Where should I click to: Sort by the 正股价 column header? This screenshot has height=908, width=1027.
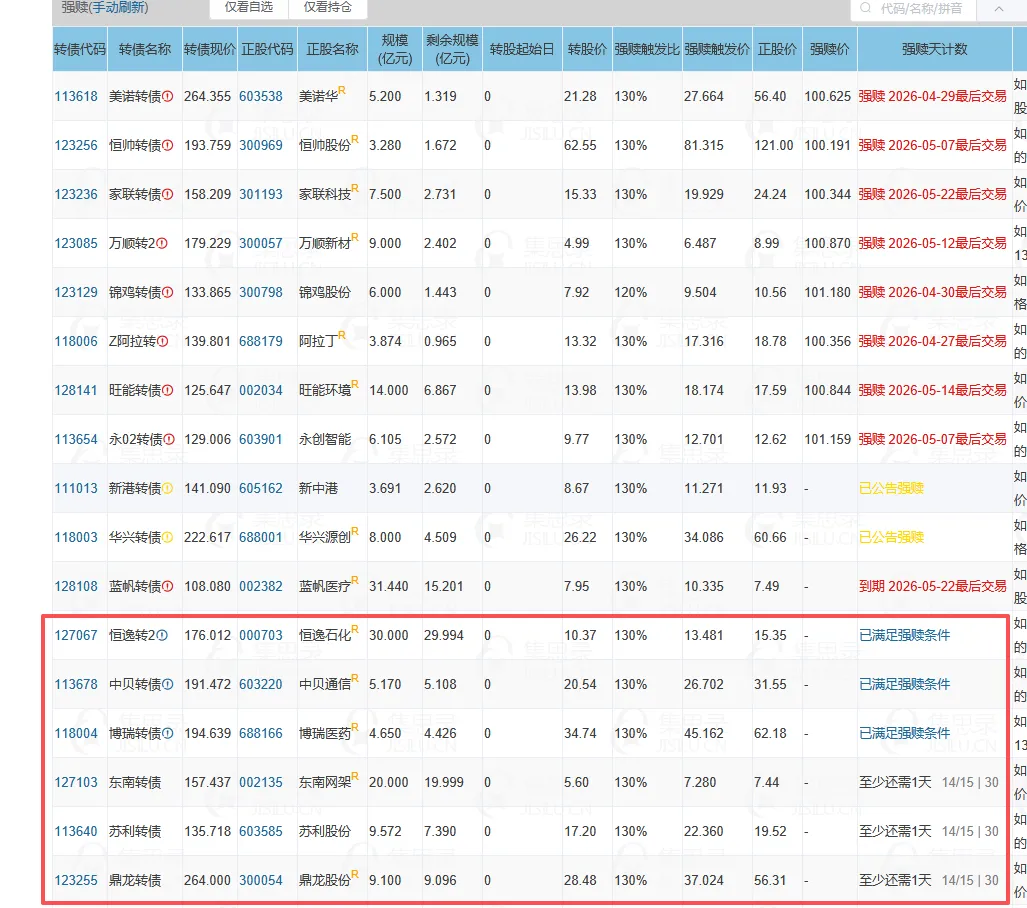click(x=777, y=49)
